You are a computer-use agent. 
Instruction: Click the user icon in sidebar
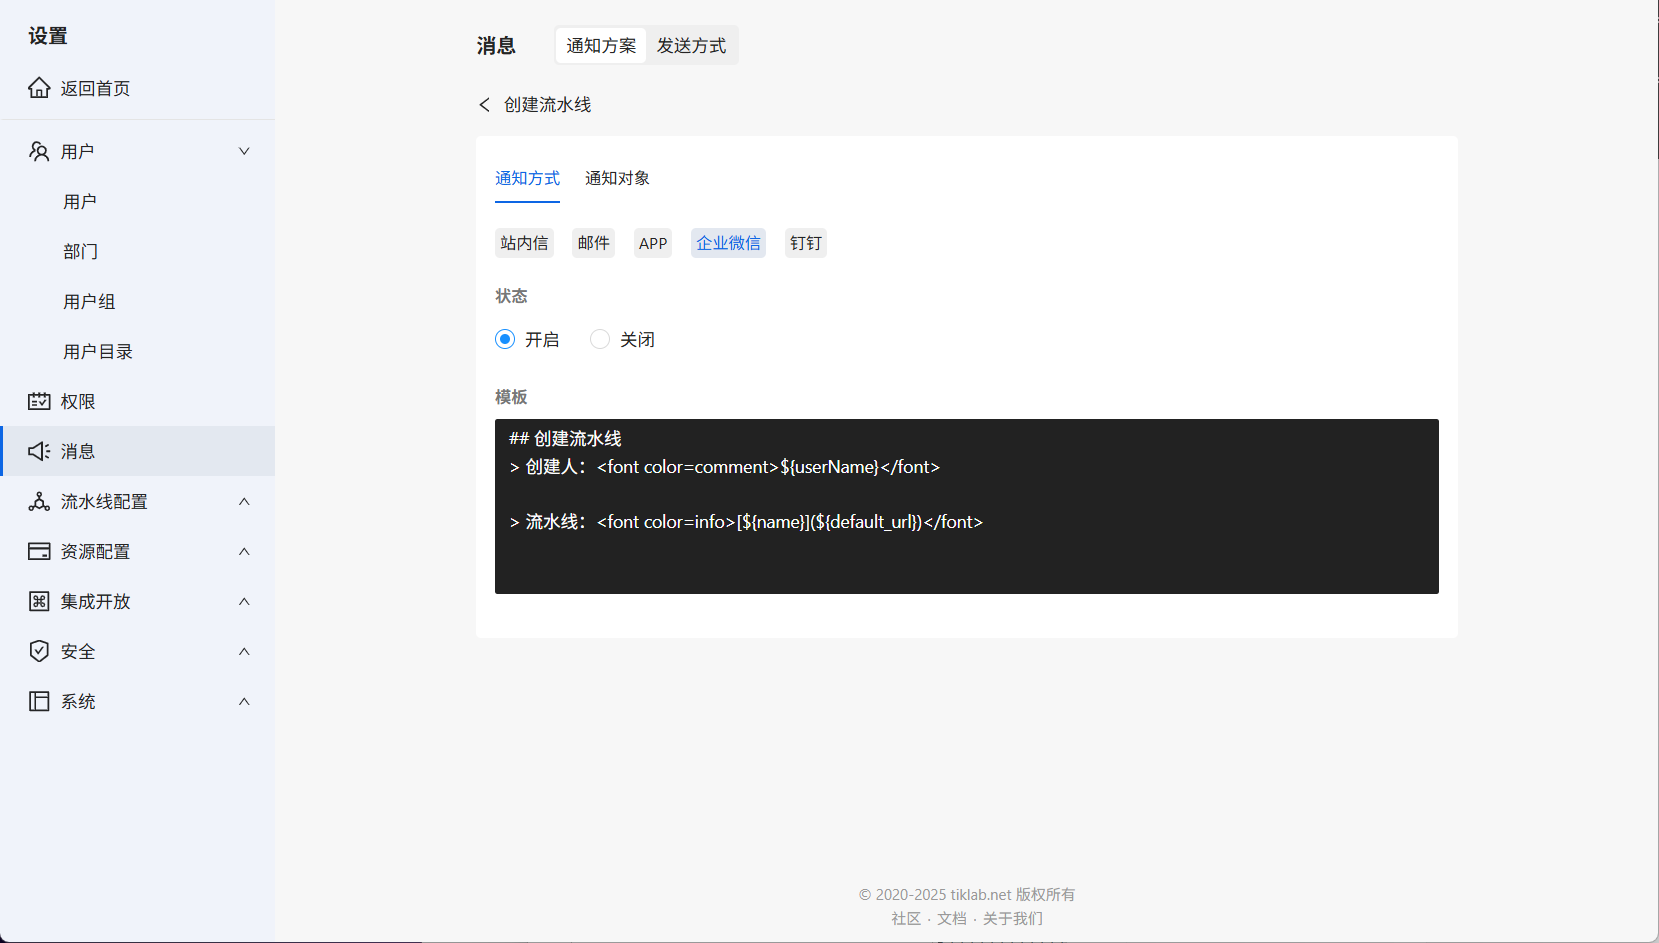click(x=39, y=151)
